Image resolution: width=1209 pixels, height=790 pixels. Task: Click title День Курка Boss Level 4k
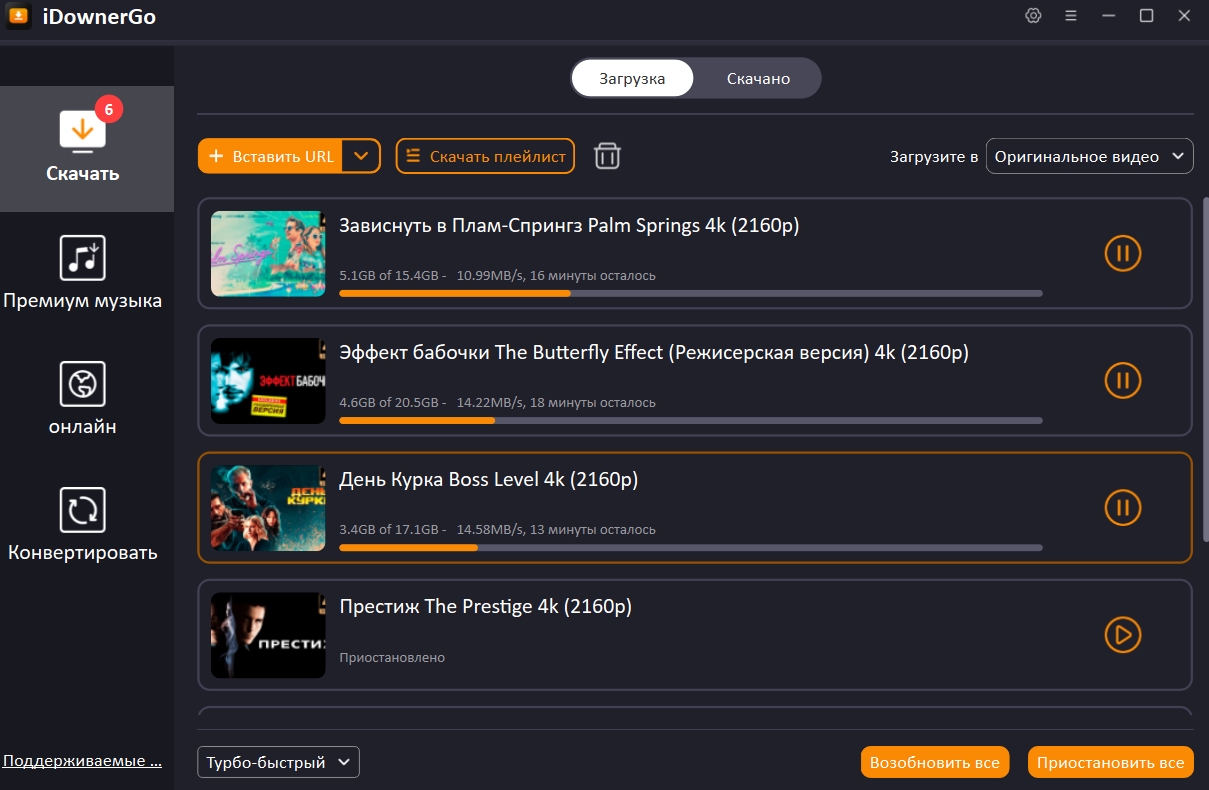point(489,480)
